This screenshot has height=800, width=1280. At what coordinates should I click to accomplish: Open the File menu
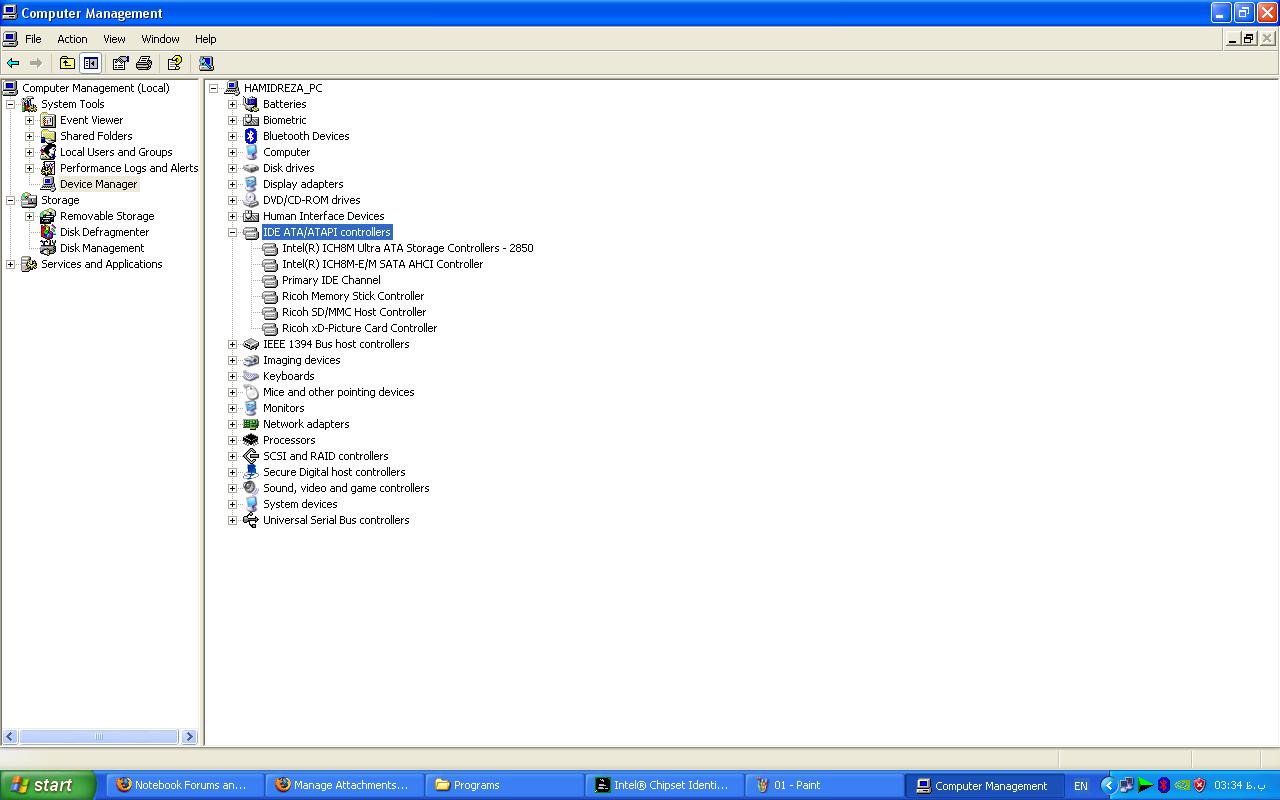coord(33,39)
